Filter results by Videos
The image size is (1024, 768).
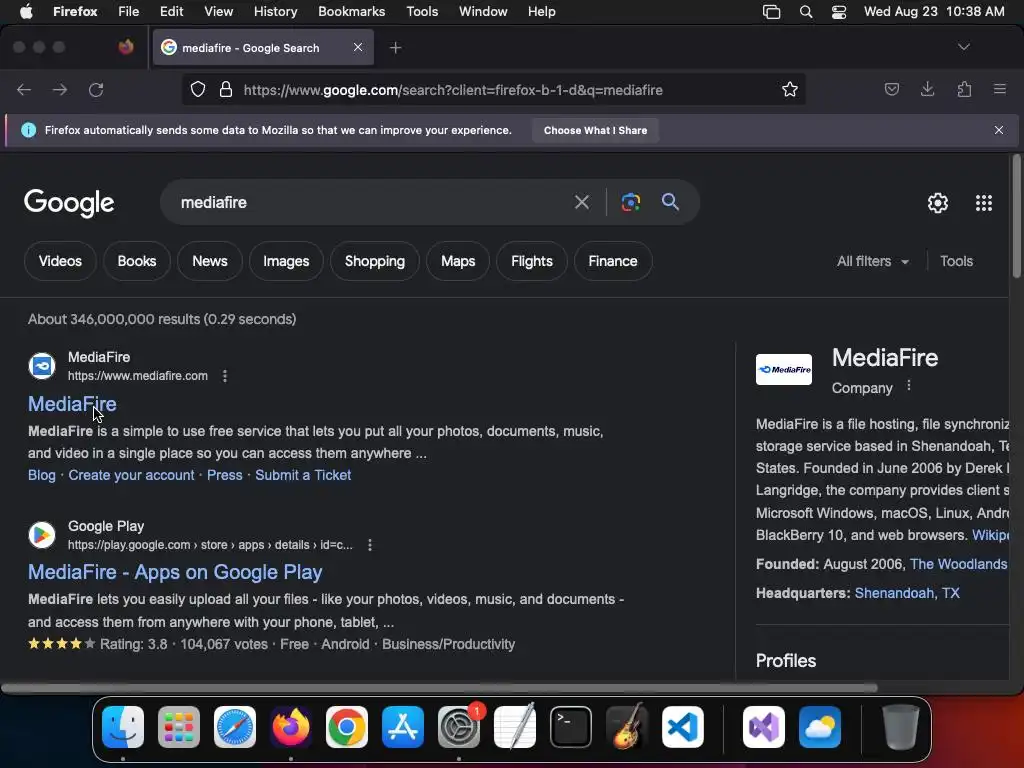tap(60, 261)
